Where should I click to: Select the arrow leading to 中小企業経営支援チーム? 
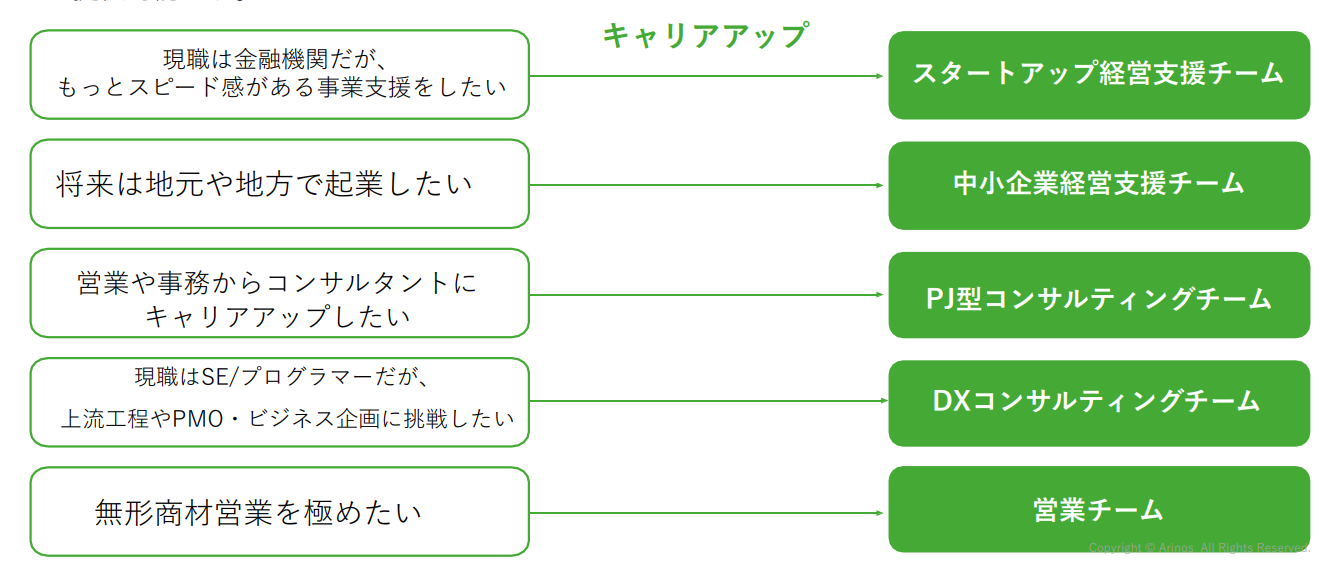tap(707, 185)
